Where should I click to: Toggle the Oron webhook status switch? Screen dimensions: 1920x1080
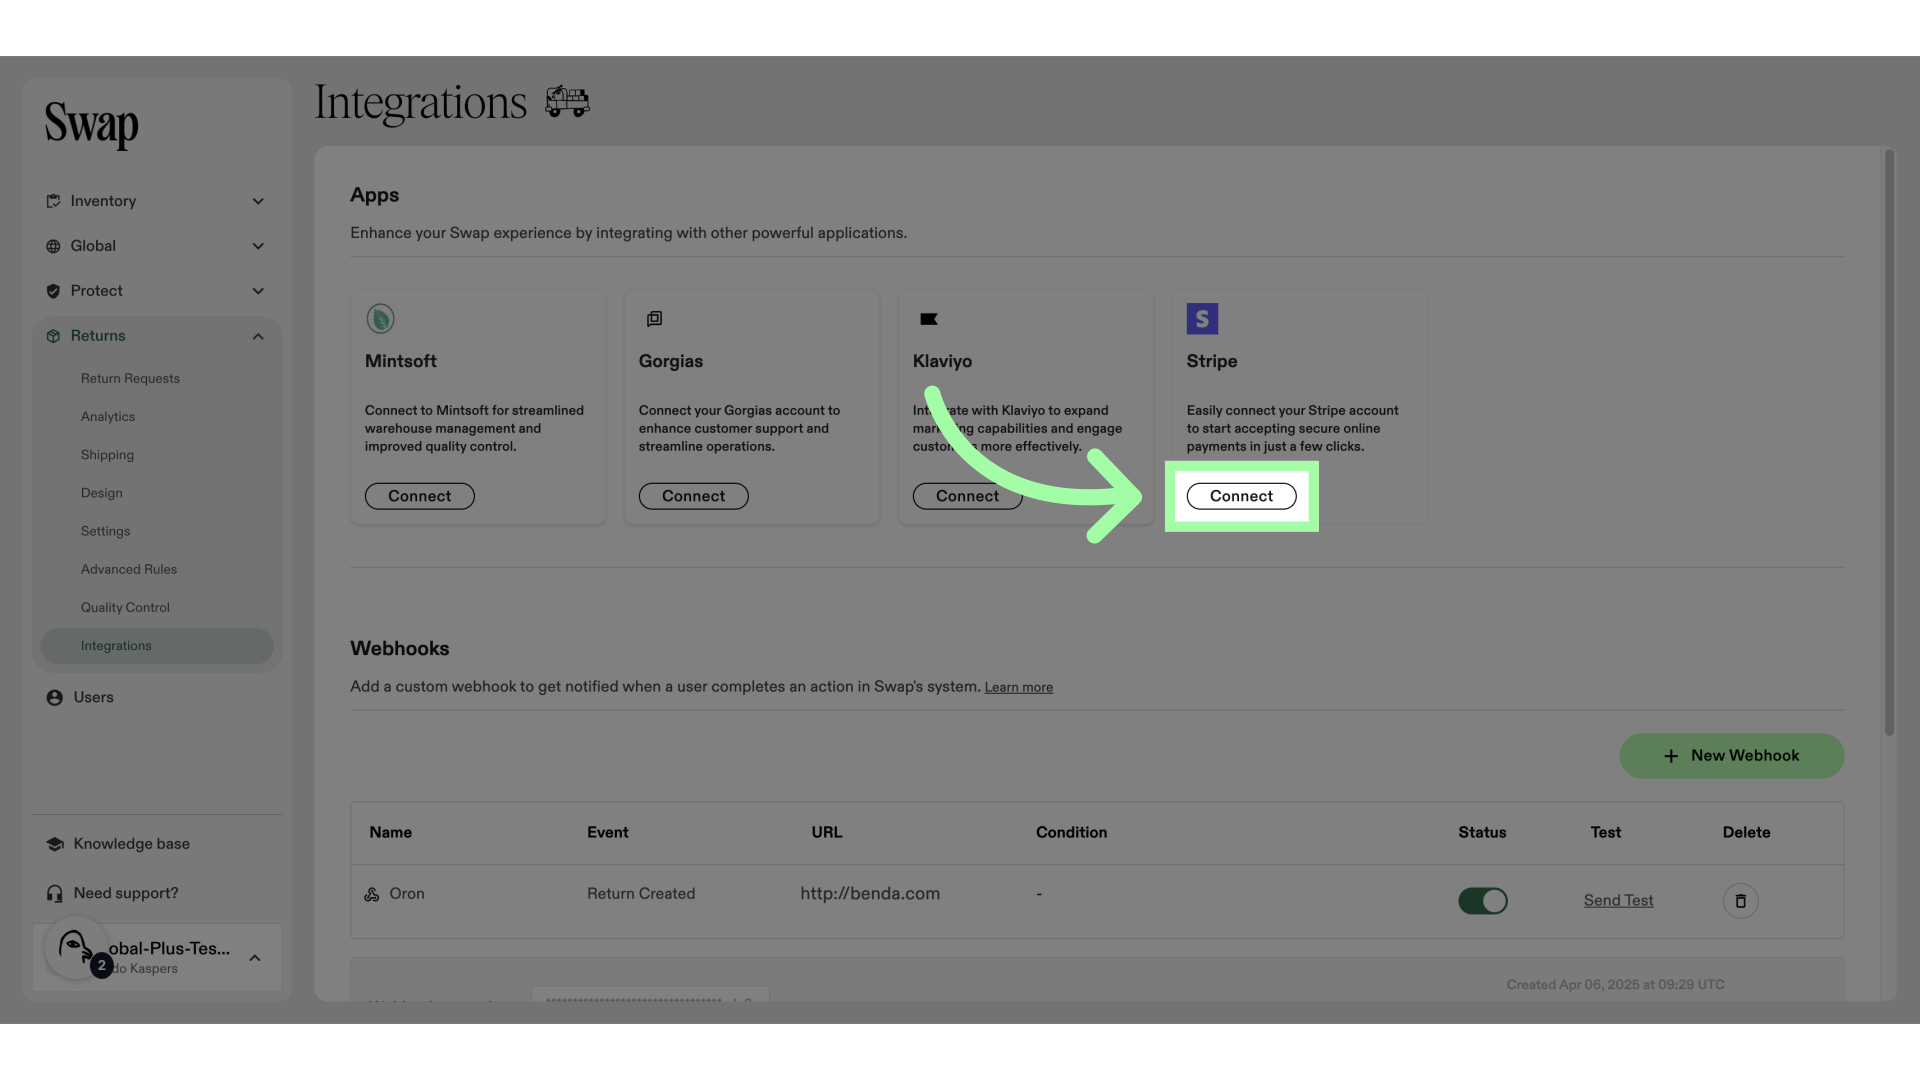(x=1482, y=901)
